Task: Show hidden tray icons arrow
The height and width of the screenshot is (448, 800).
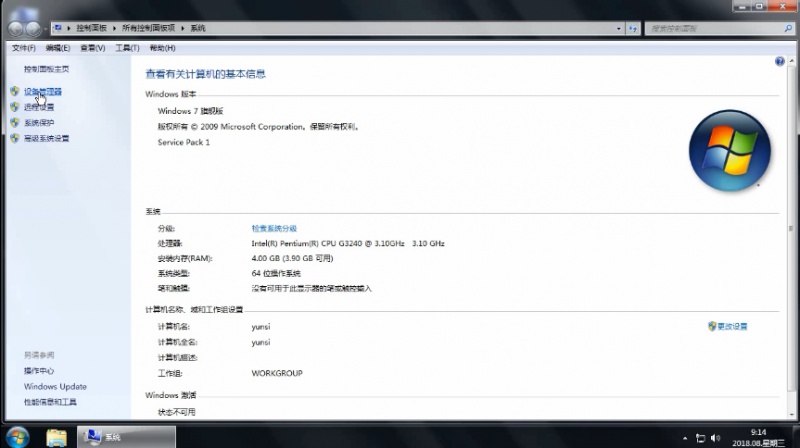Action: 685,438
